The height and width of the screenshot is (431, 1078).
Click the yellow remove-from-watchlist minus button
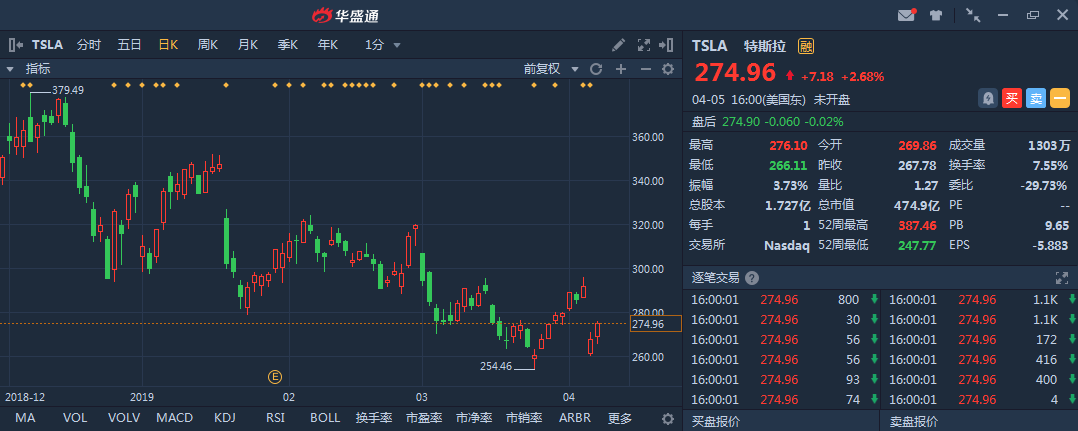tap(1060, 98)
